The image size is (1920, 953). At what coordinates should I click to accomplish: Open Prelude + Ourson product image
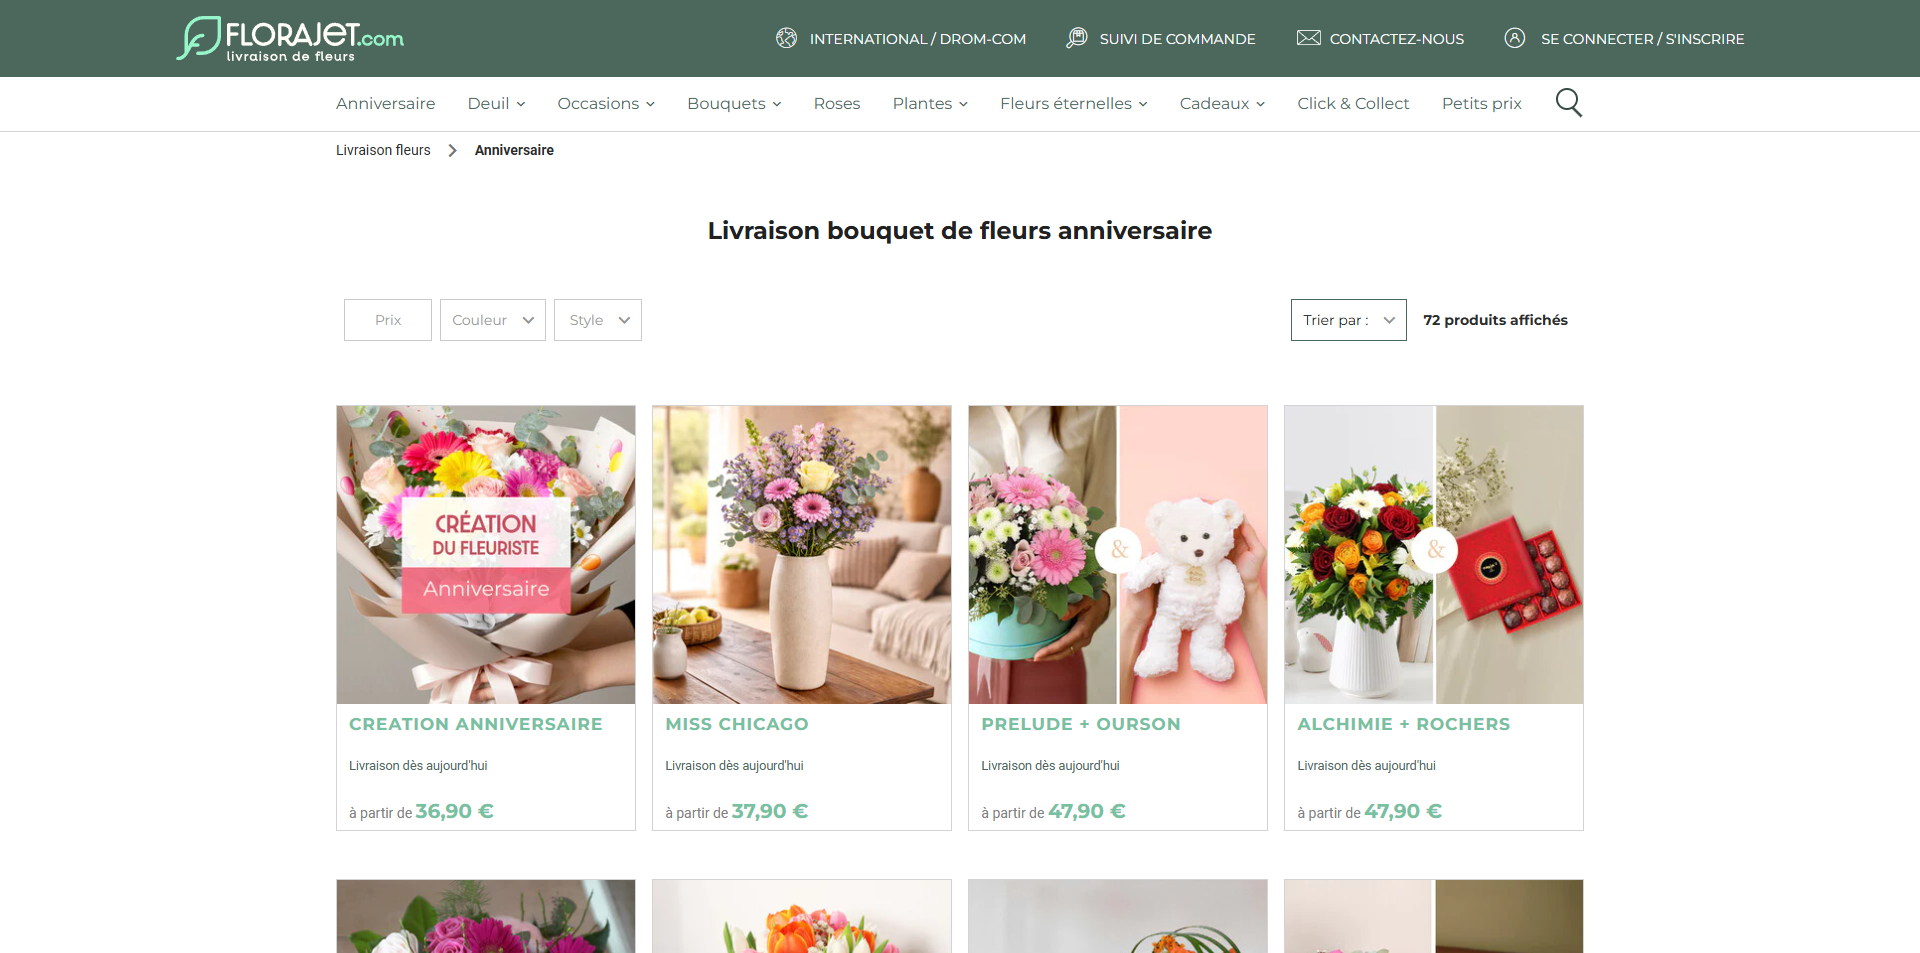1118,555
